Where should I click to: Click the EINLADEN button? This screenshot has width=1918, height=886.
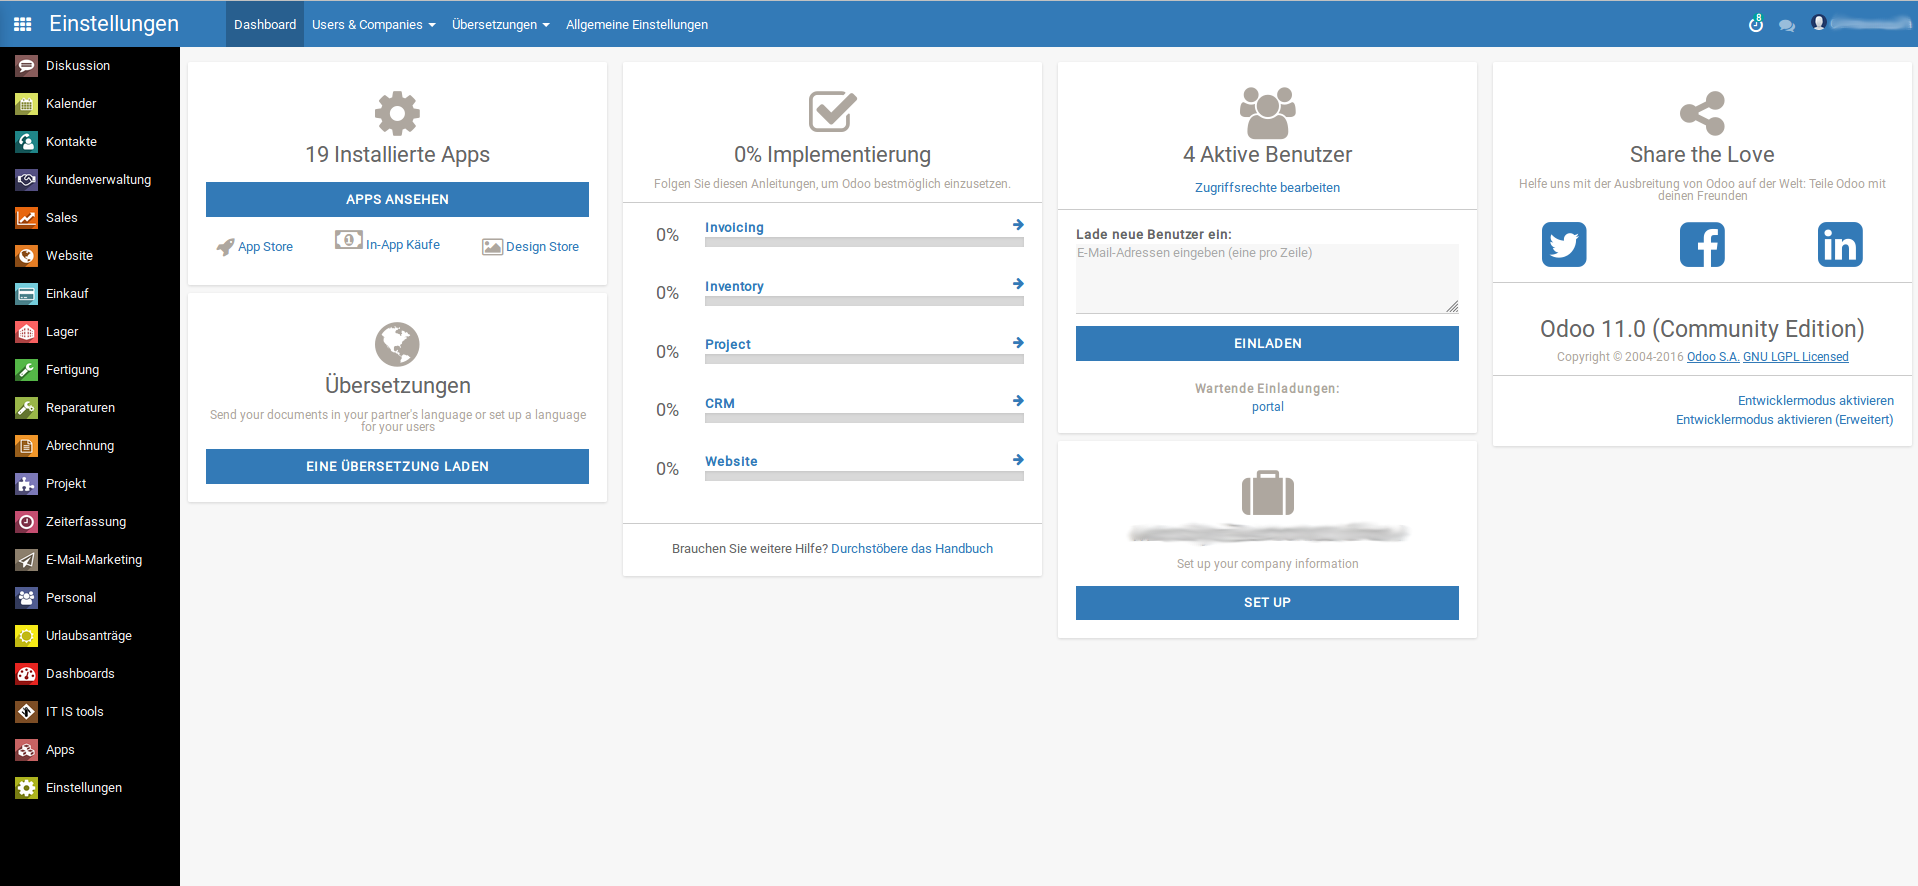pyautogui.click(x=1267, y=343)
